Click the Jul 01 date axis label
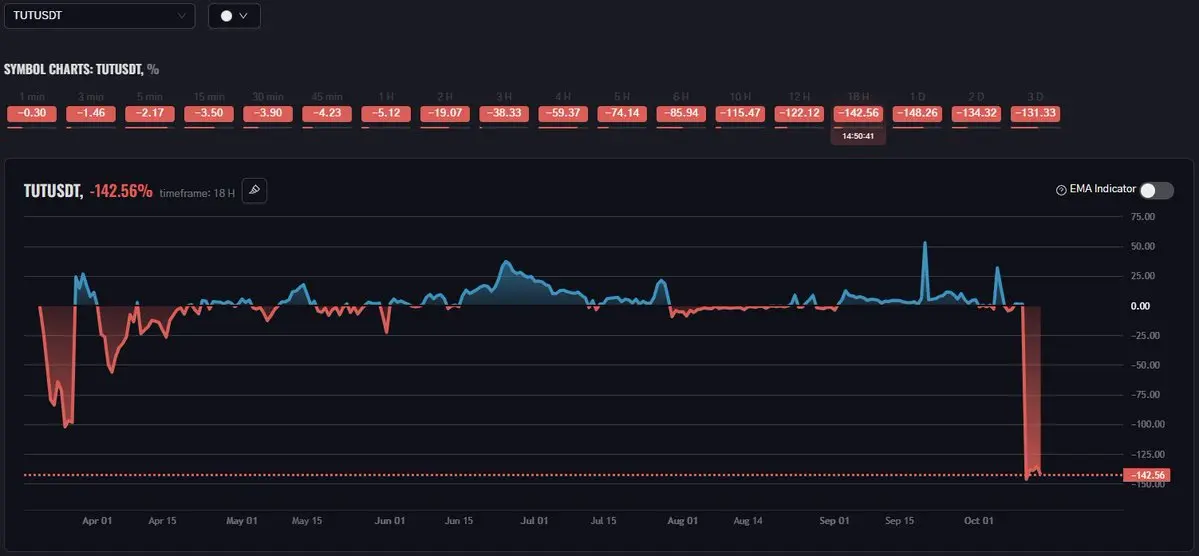The width and height of the screenshot is (1199, 556). (534, 521)
